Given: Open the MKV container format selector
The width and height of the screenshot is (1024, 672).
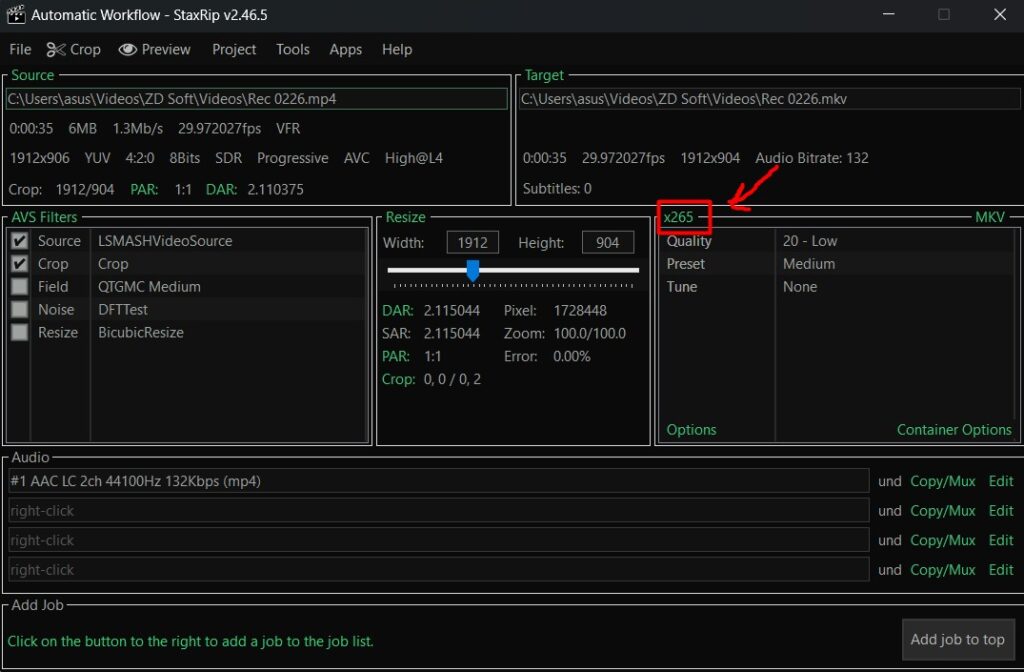Looking at the screenshot, I should point(992,217).
